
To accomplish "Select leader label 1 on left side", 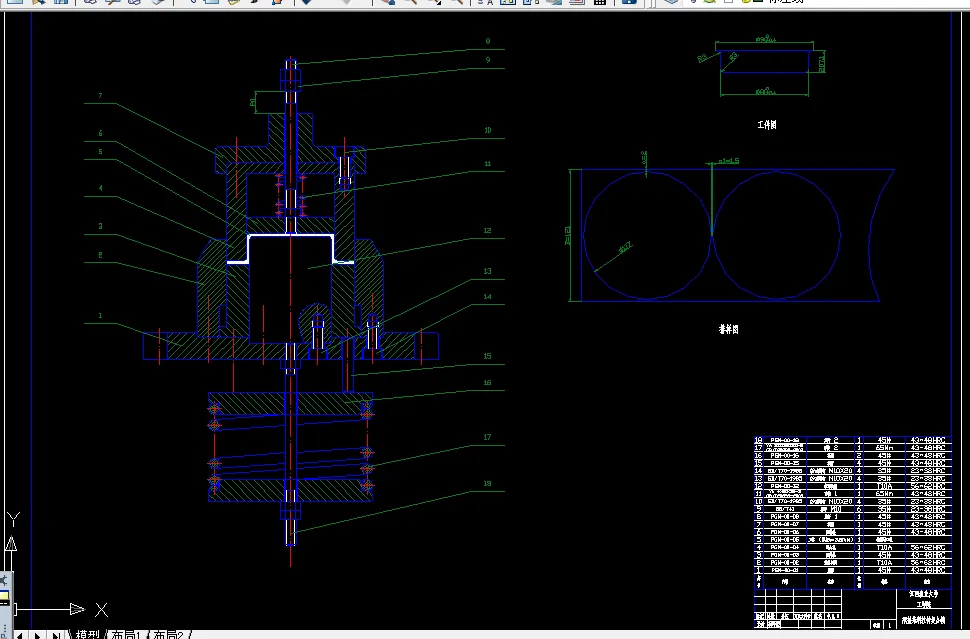I will click(100, 315).
